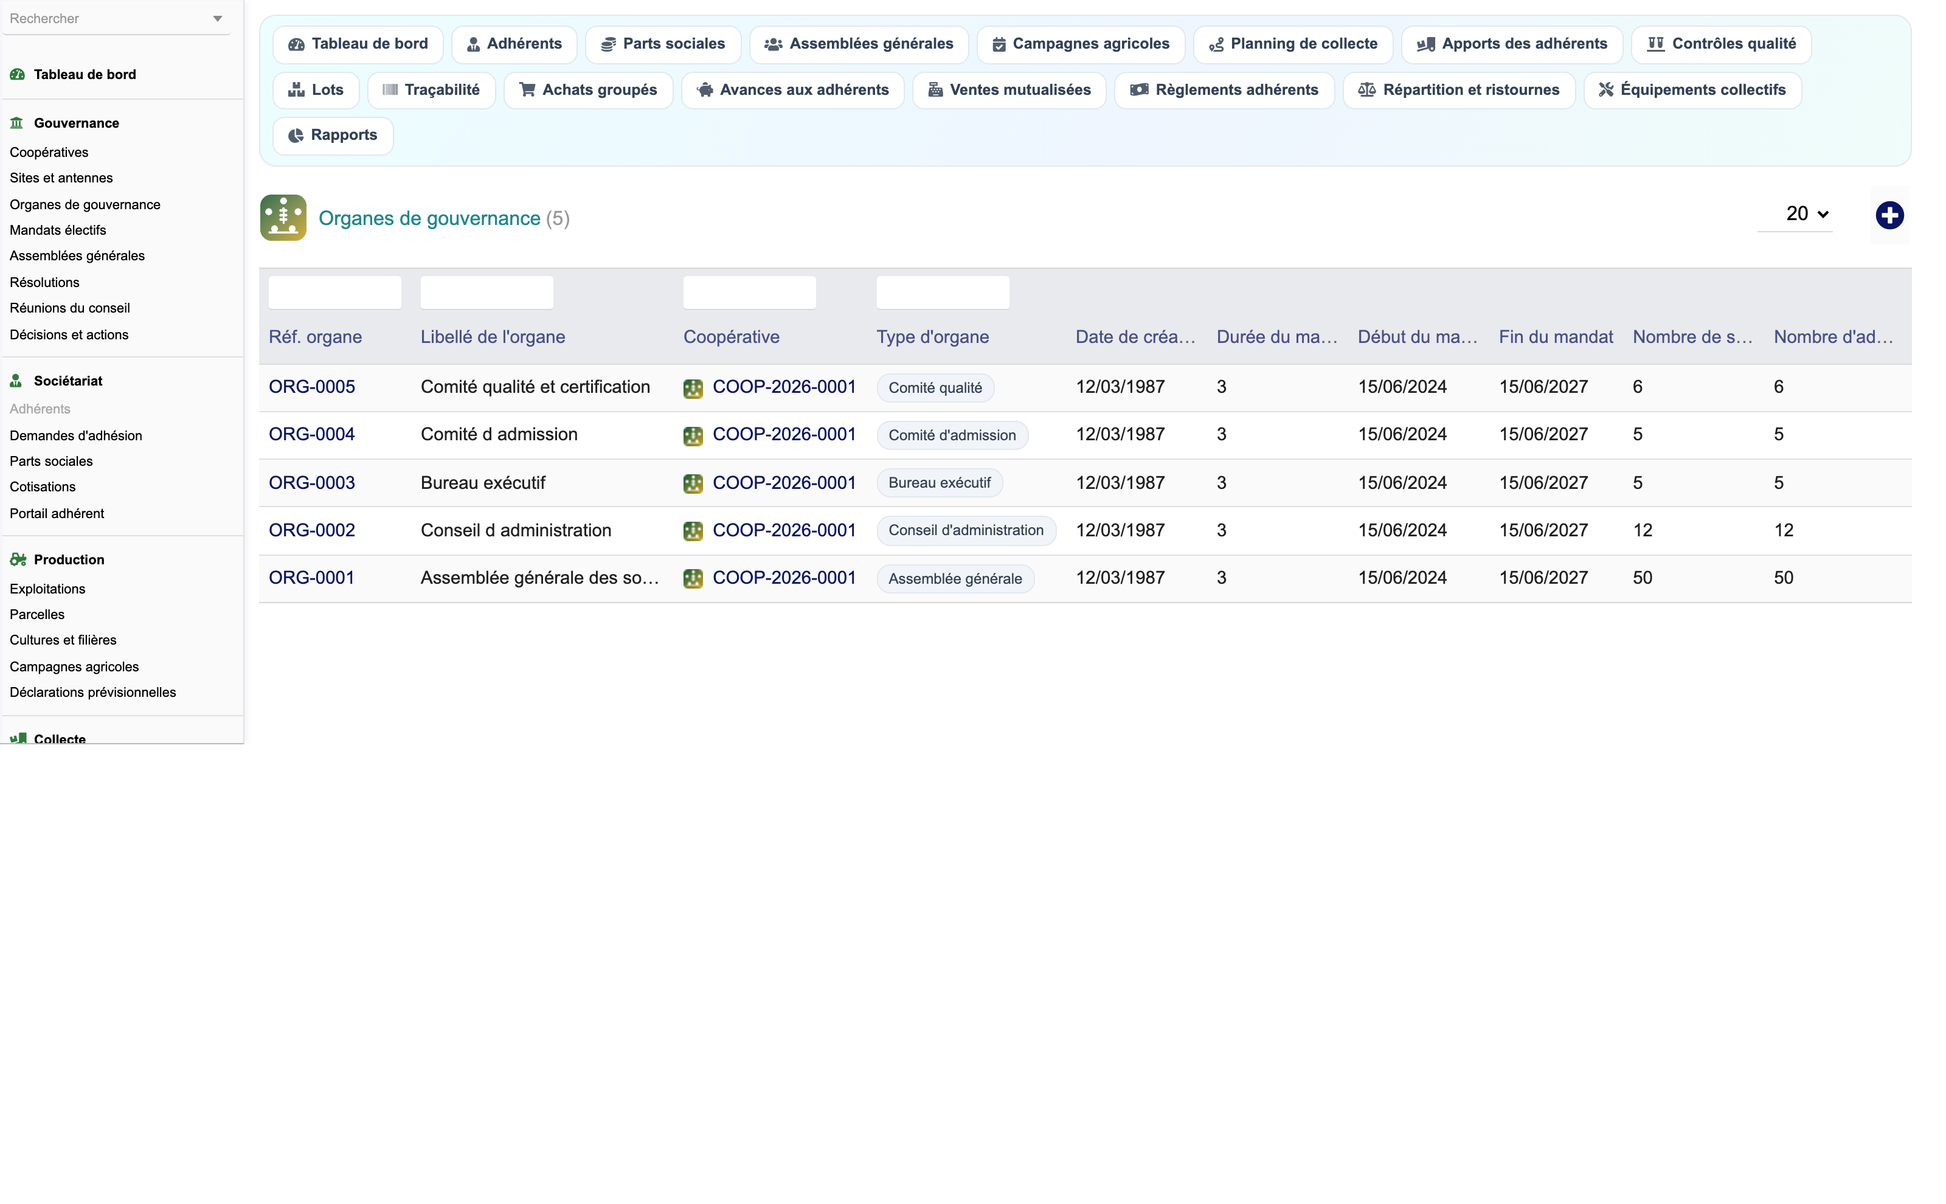Expand the Rechercher search dropdown arrow
The image size is (1946, 1204).
pos(217,19)
